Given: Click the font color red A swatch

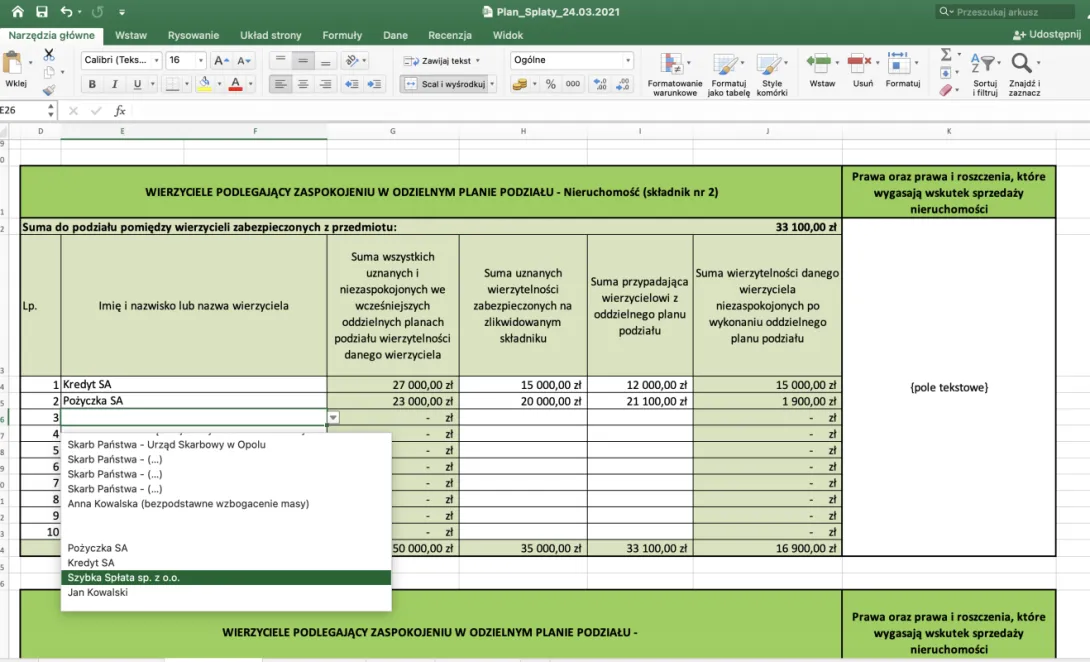Looking at the screenshot, I should click(x=236, y=84).
